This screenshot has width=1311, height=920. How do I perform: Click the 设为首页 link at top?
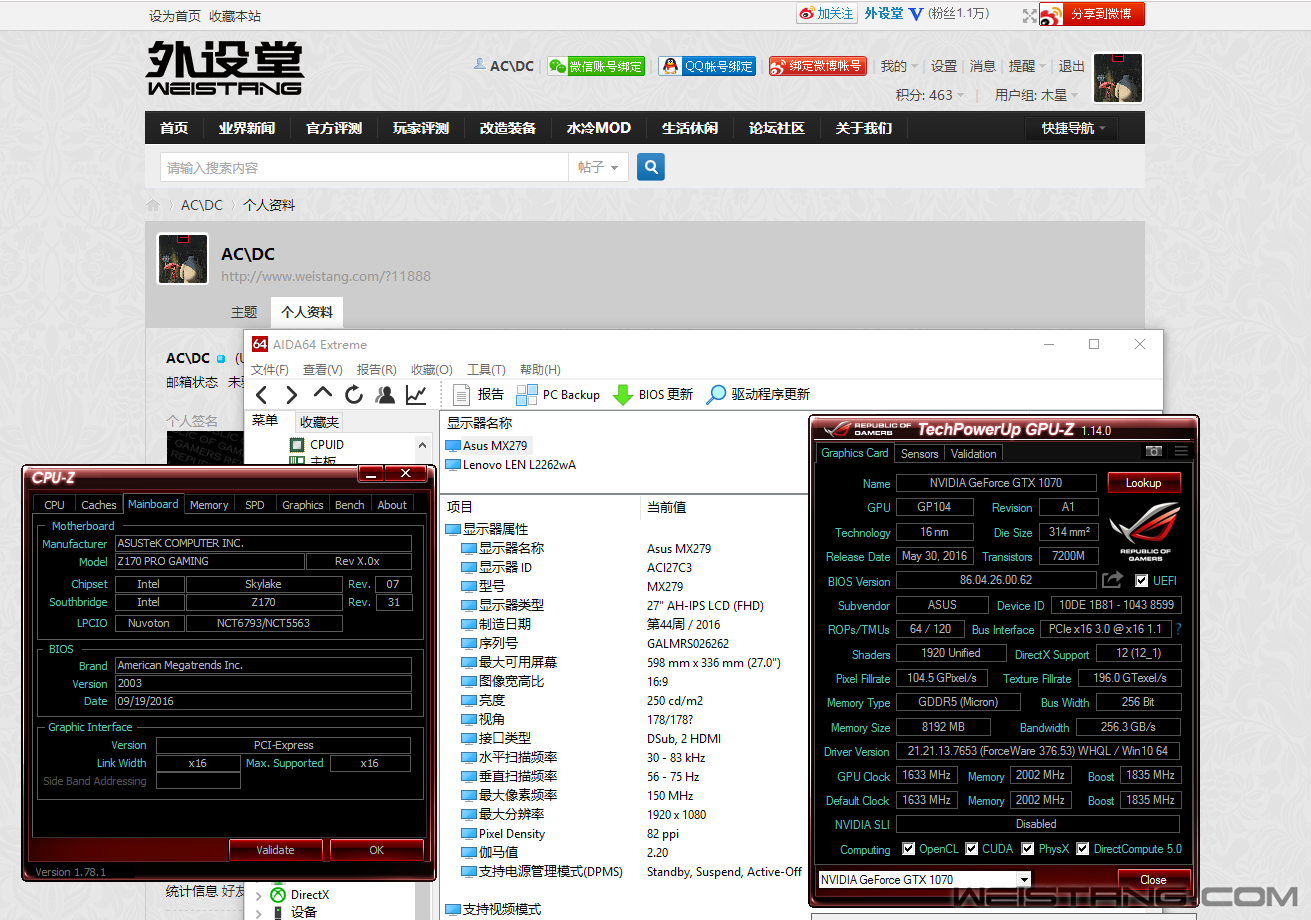(x=175, y=16)
